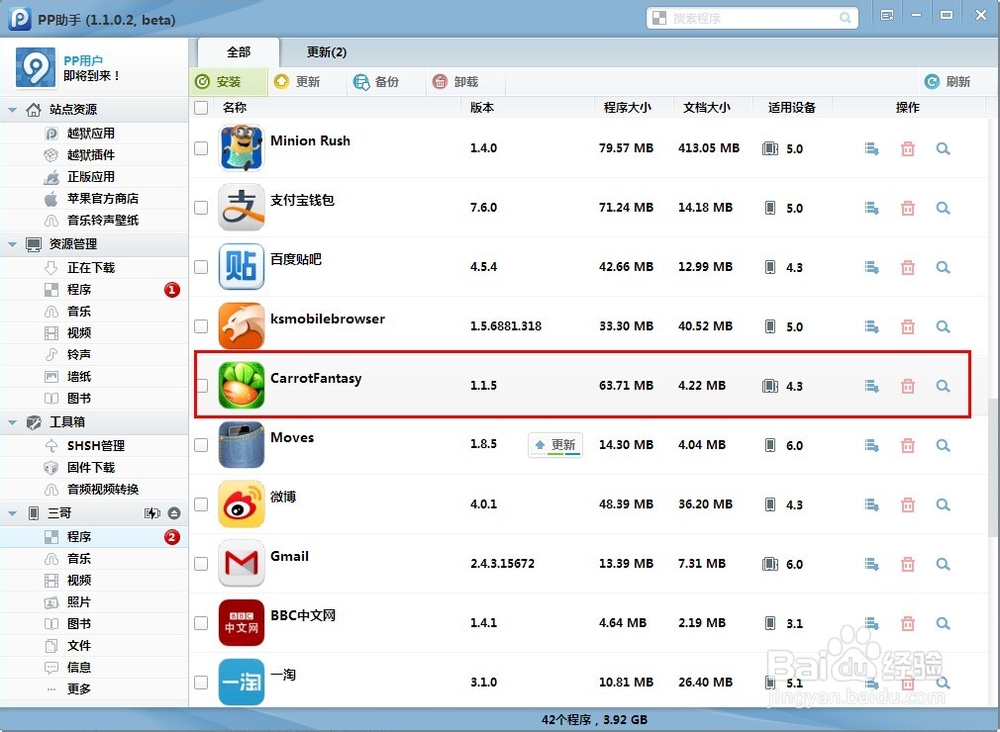Viewport: 1000px width, 732px height.
Task: Check the Gmail checkbox
Action: pyautogui.click(x=201, y=563)
